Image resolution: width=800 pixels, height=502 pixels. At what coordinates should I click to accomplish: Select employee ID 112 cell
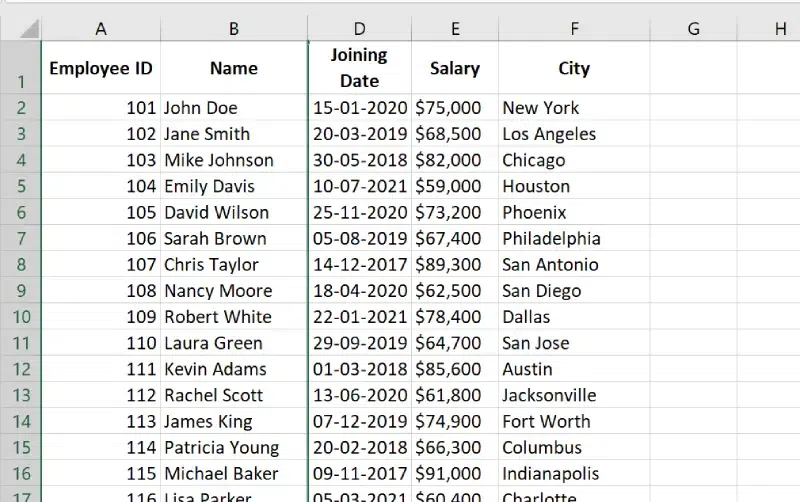click(x=101, y=395)
